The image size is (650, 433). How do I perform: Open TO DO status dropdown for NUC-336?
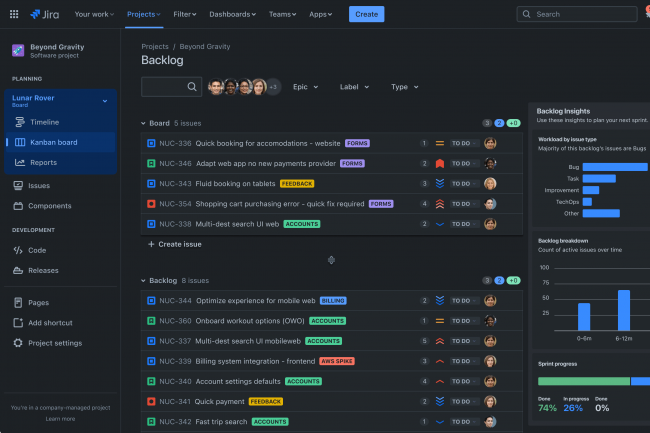coord(463,143)
